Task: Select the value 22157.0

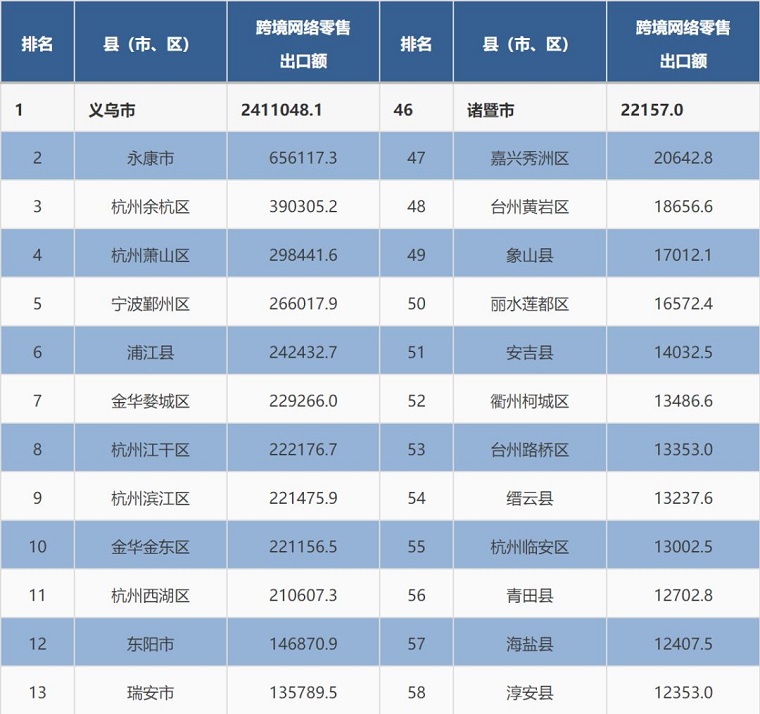Action: click(x=652, y=110)
